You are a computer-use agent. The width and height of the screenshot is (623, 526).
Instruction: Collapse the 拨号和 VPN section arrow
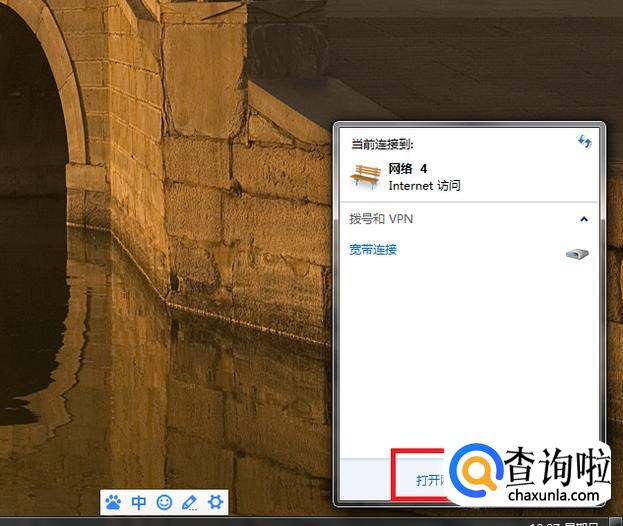(x=584, y=219)
